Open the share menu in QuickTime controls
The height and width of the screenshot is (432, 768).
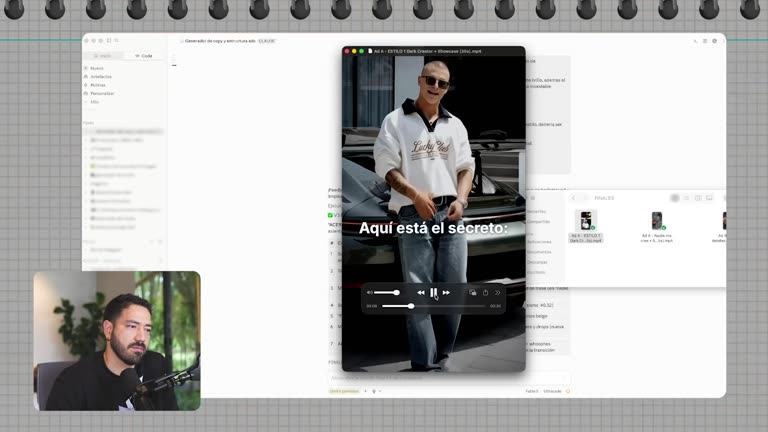[x=485, y=292]
